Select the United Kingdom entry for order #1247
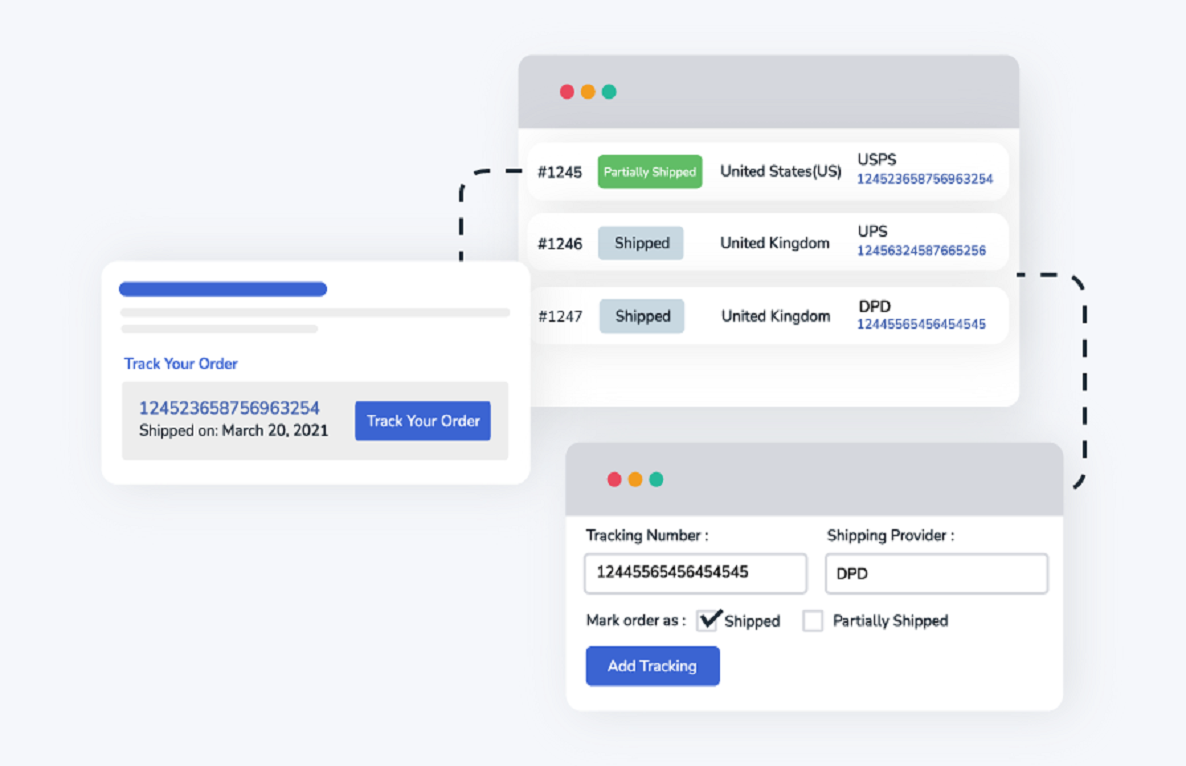 (x=775, y=315)
